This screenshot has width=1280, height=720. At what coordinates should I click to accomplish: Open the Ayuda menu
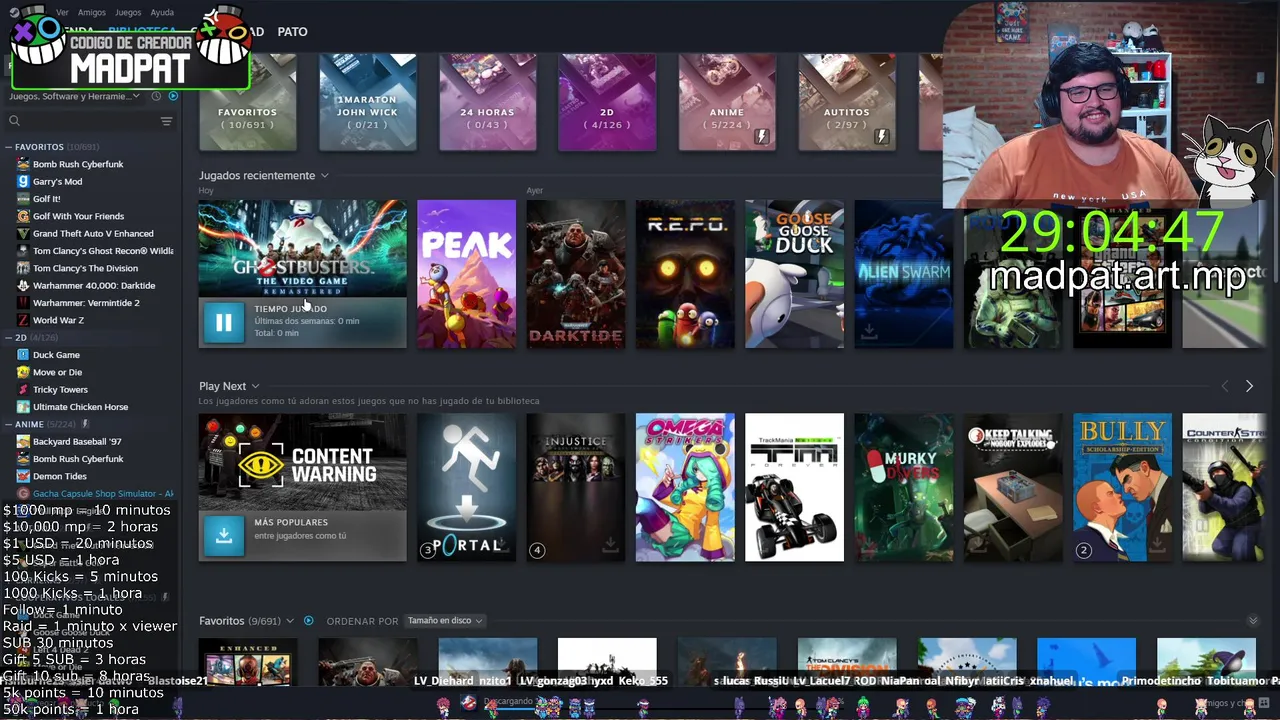(x=162, y=12)
